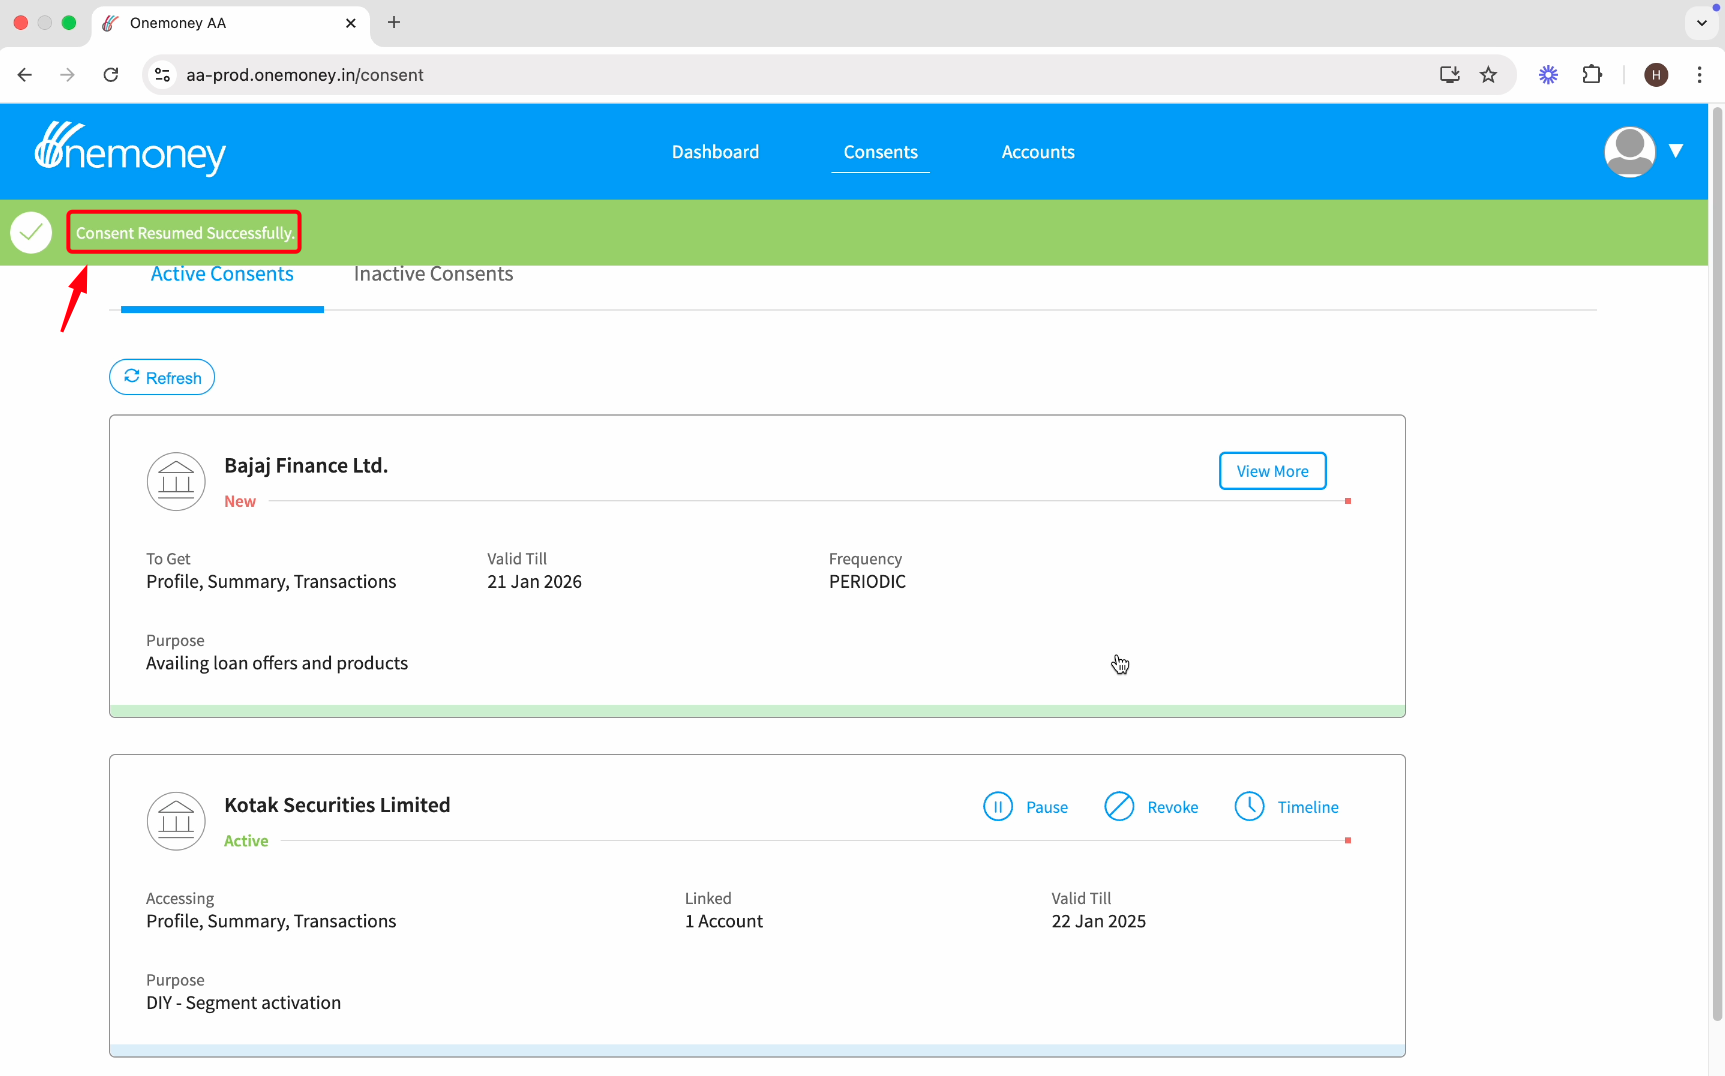Go back with the browser back arrow
Viewport: 1725px width, 1076px height.
[25, 75]
